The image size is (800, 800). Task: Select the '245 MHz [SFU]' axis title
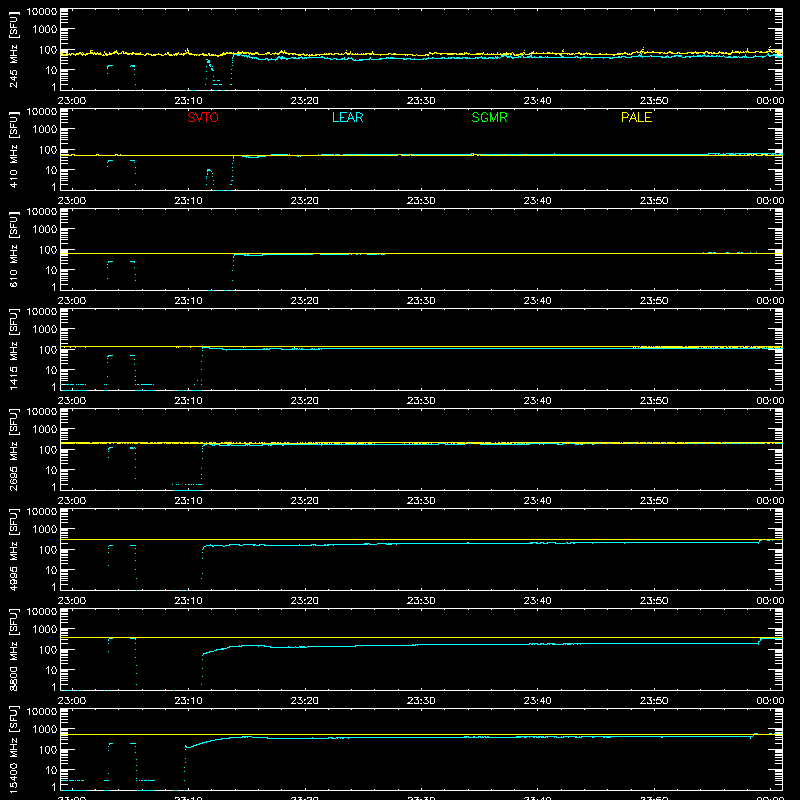click(13, 51)
